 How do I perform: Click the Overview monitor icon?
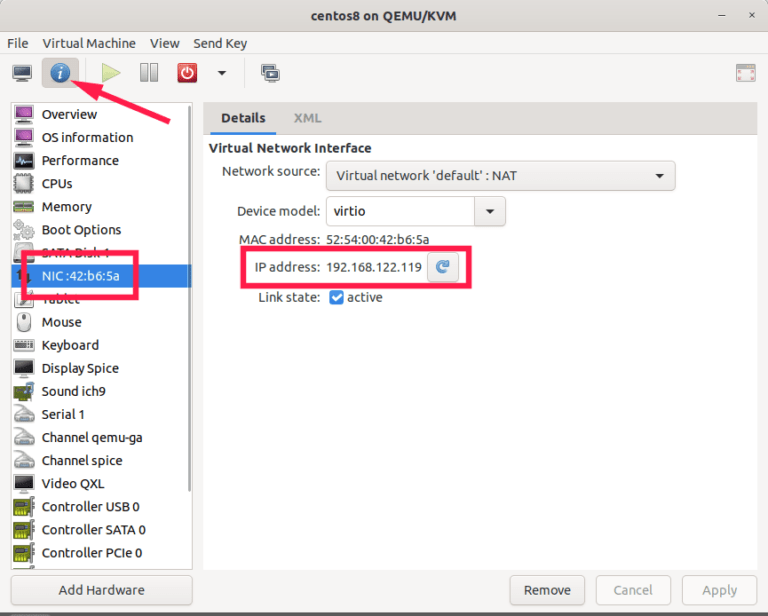(24, 115)
